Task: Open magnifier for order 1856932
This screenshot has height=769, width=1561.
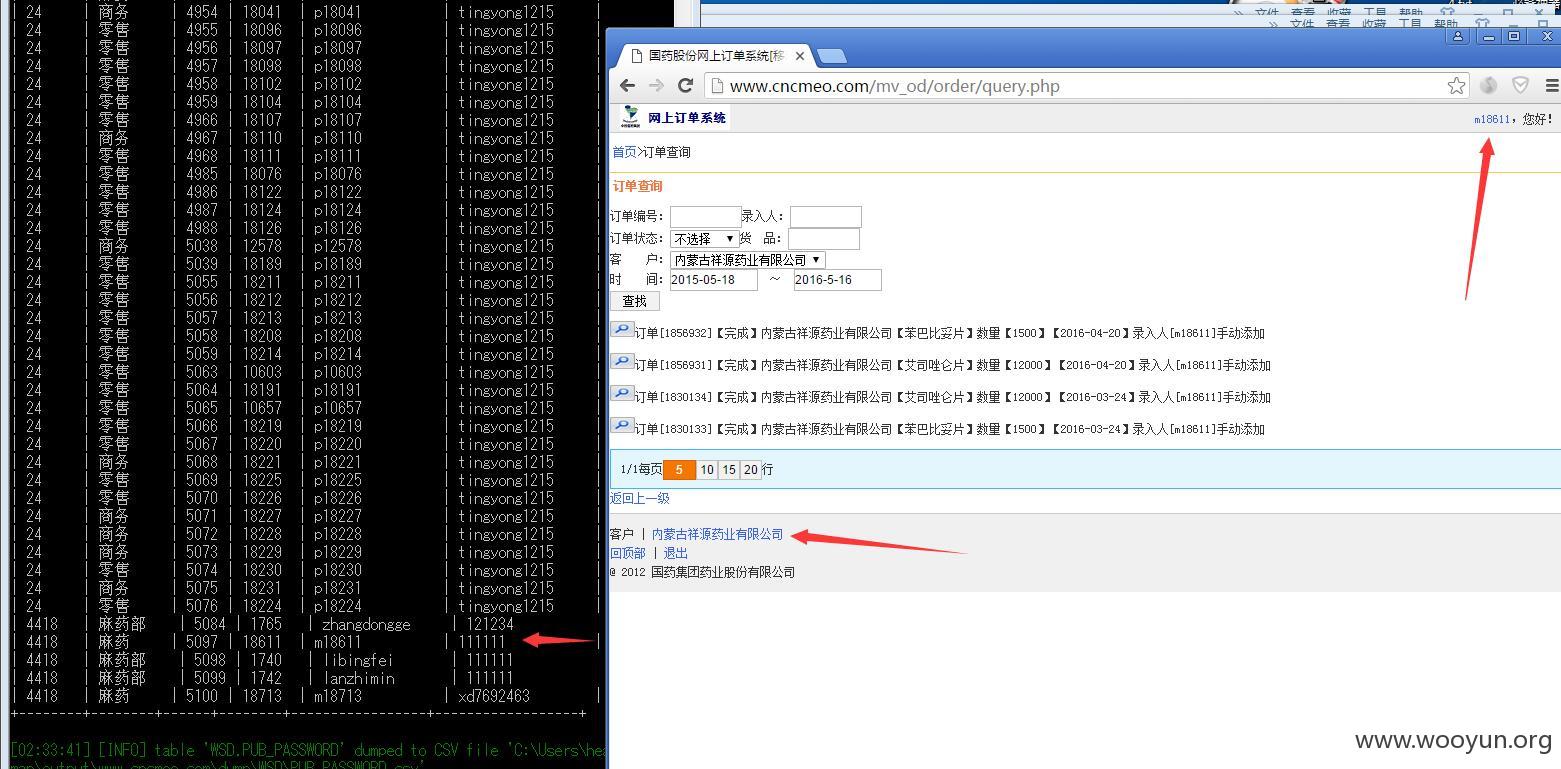Action: pos(622,330)
